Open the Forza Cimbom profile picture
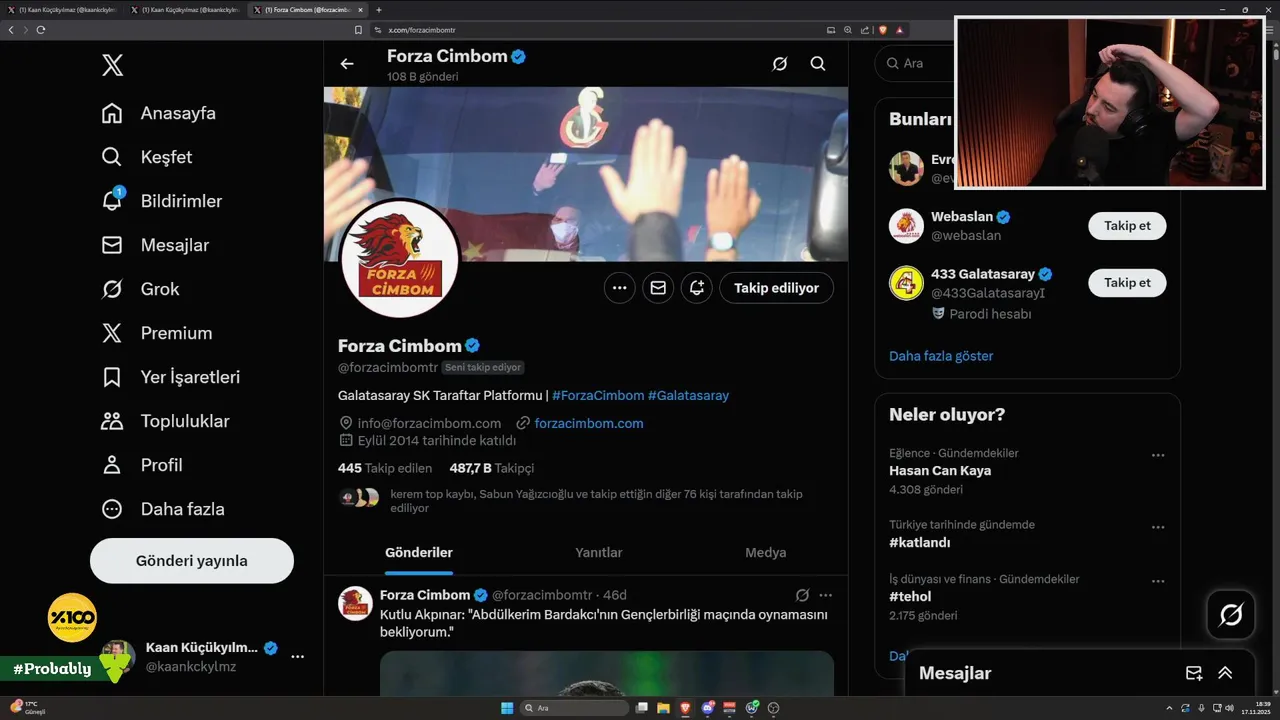This screenshot has width=1280, height=720. click(400, 259)
